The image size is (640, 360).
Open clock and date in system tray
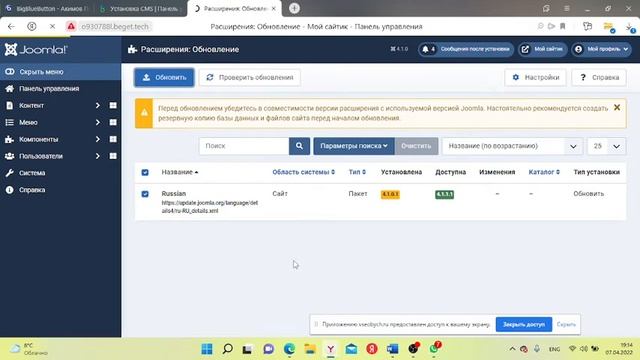click(618, 349)
